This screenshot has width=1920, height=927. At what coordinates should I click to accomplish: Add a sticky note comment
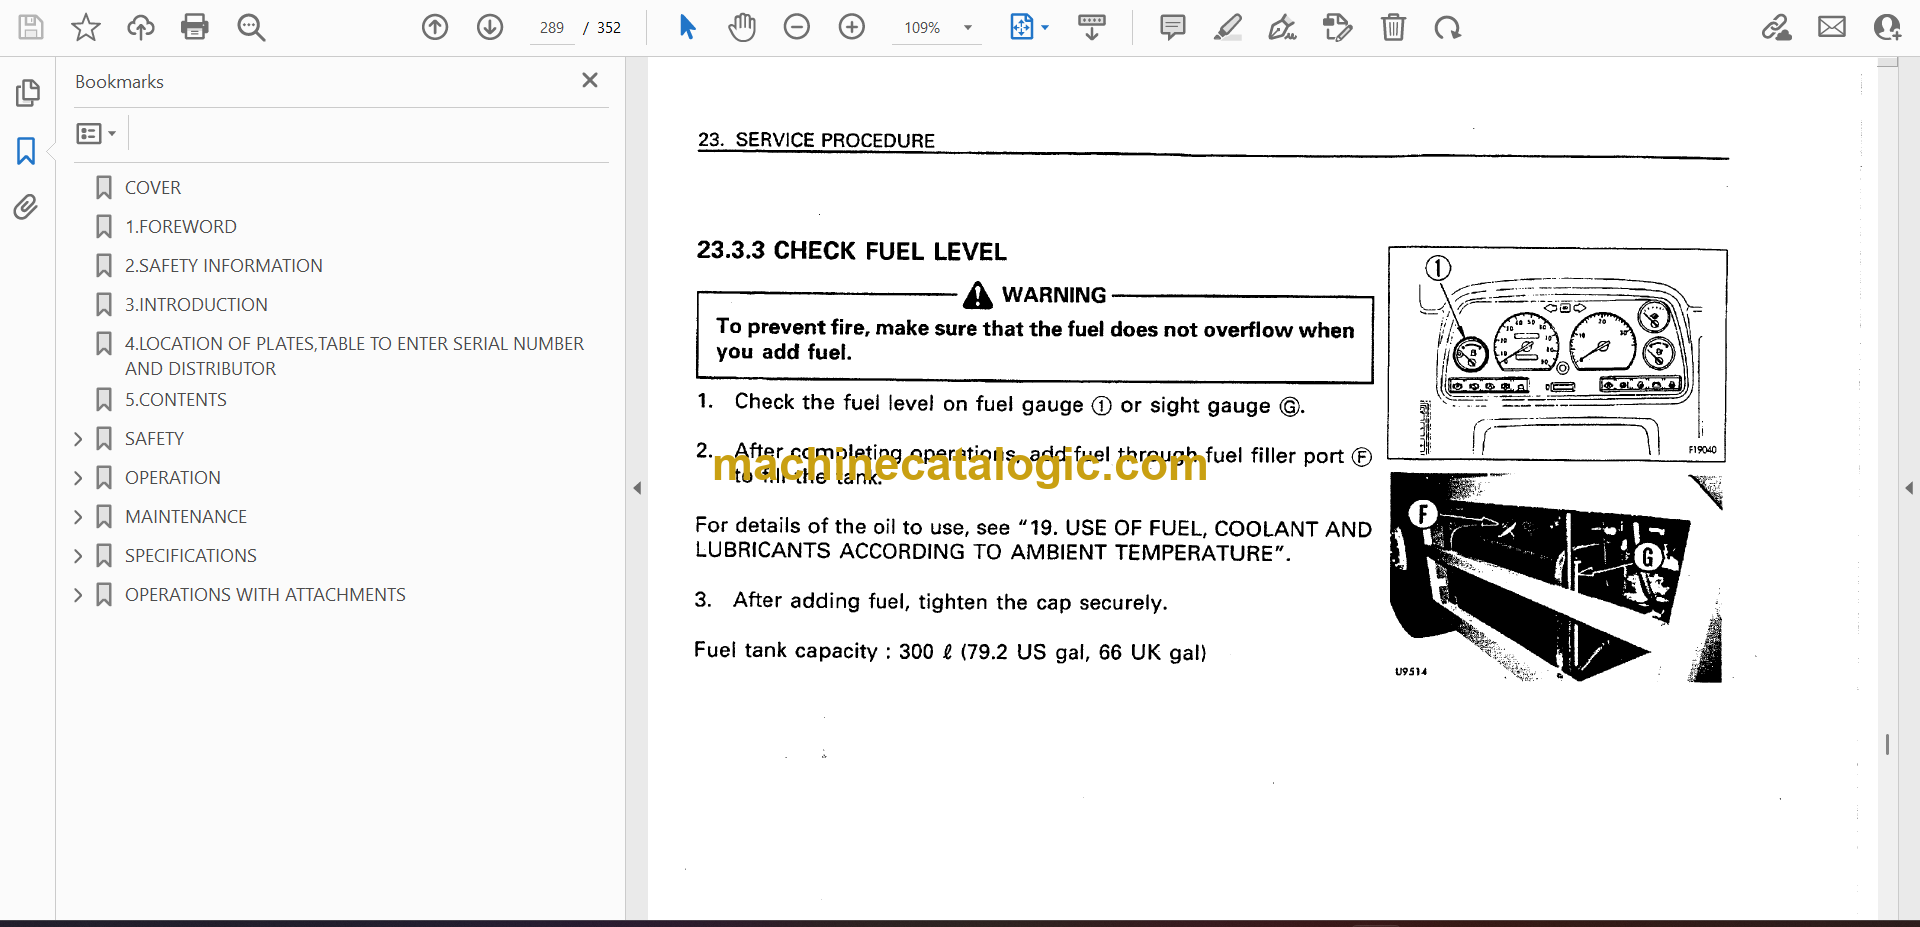1173,27
